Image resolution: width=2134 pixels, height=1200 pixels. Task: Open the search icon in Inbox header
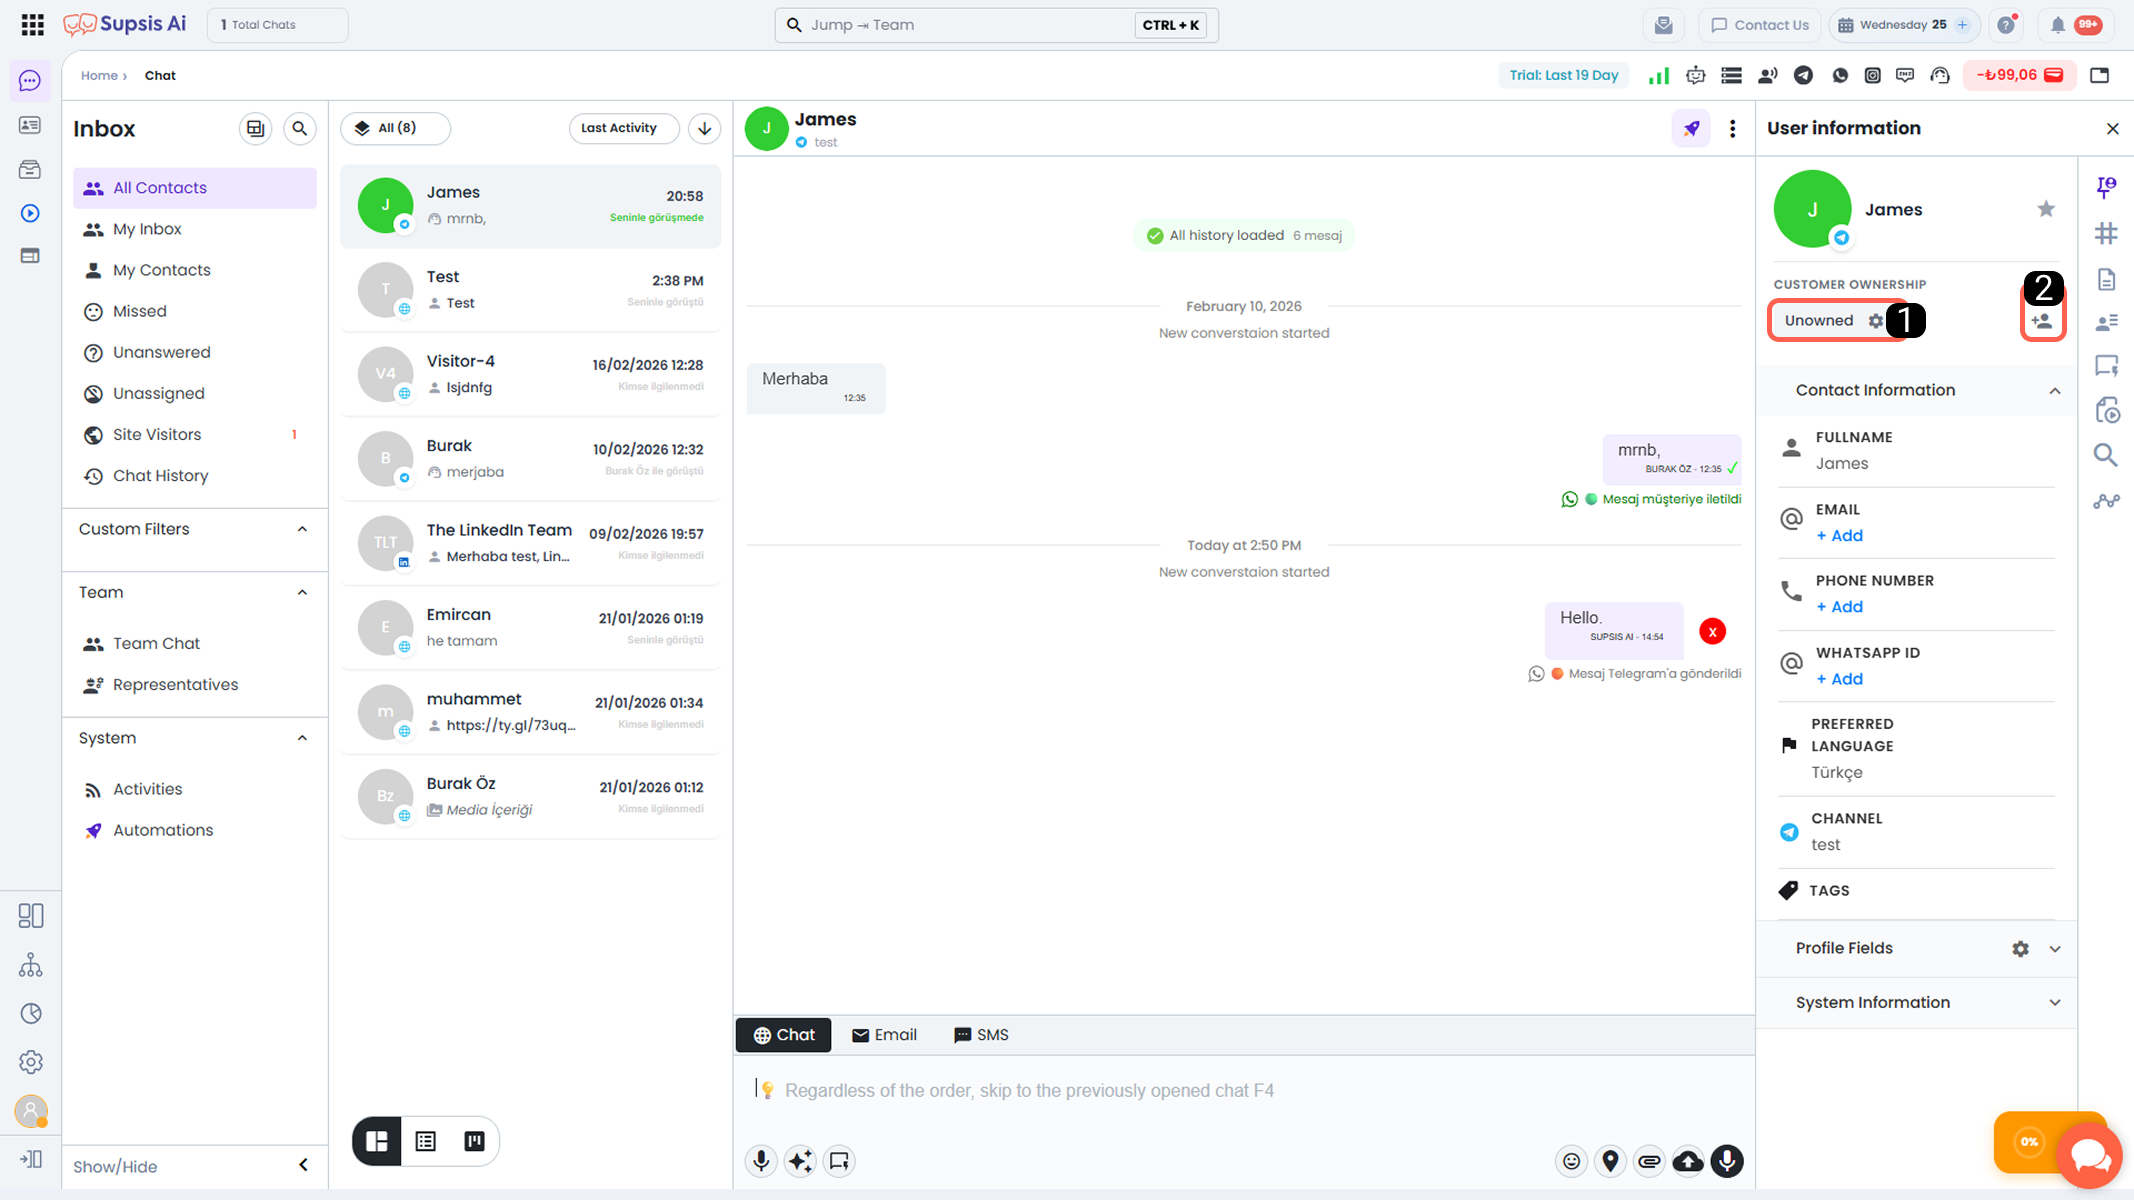299,128
